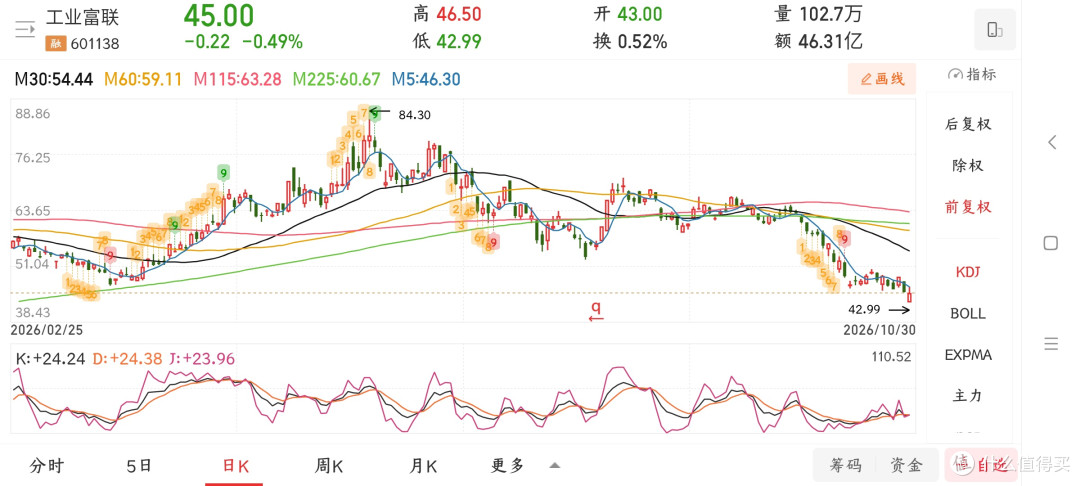This screenshot has height=486, width=1080.
Task: Select 前复权 adjustment mode
Action: 968,207
